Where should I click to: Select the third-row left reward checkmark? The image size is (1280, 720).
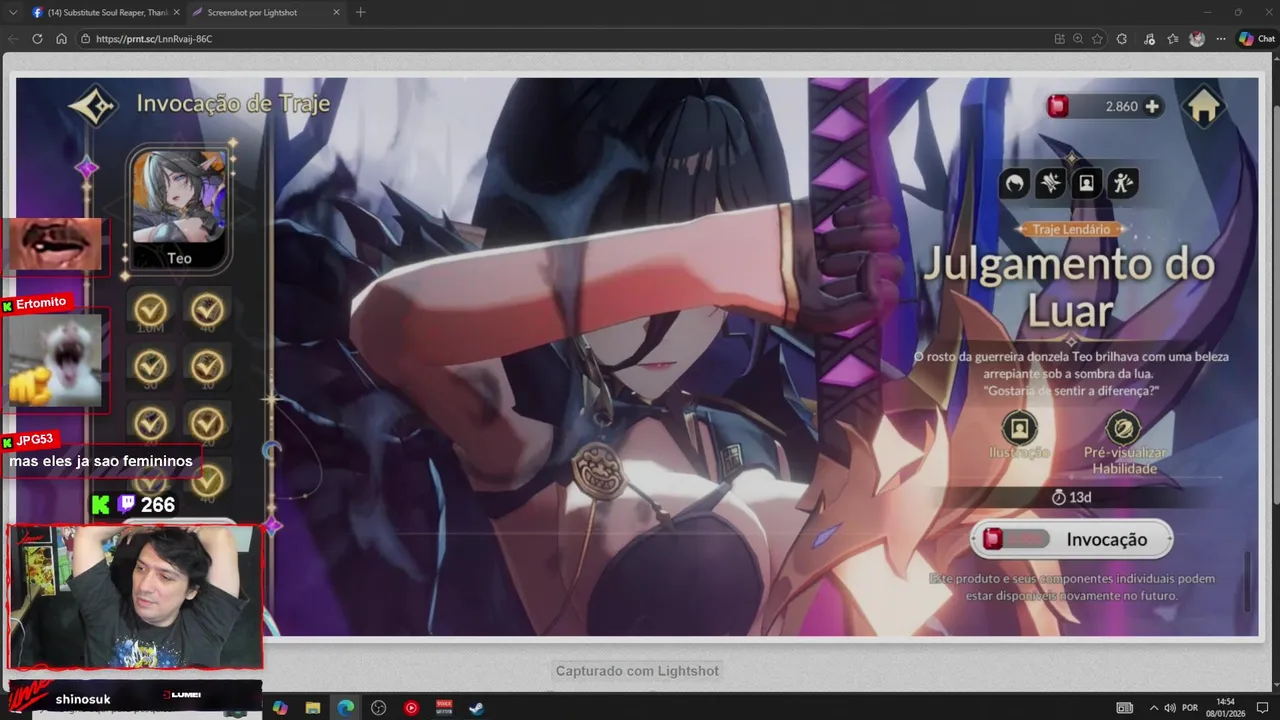[151, 423]
